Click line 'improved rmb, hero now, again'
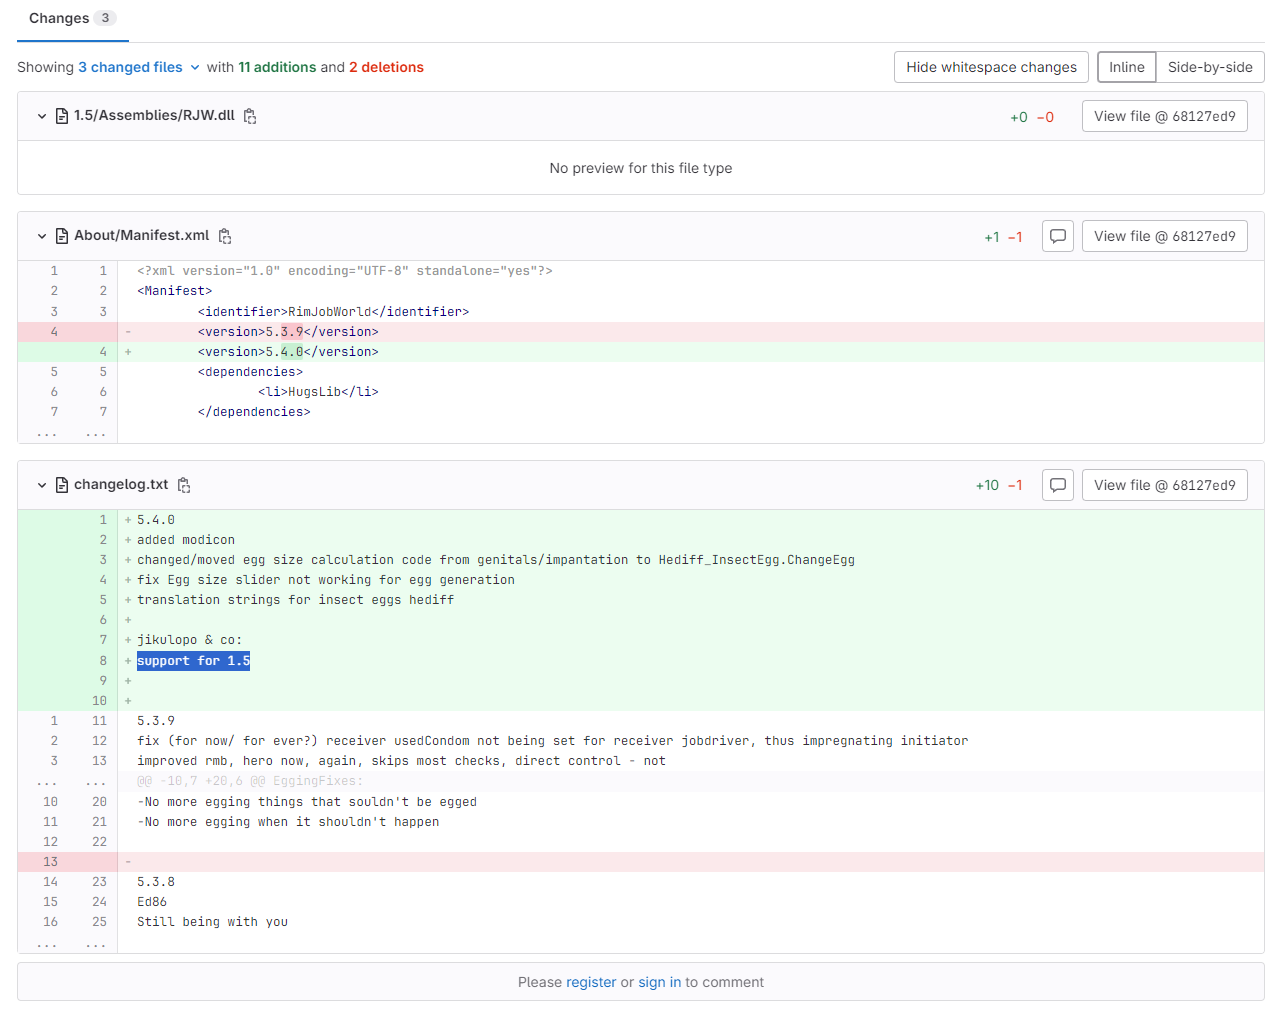Viewport: 1279px width, 1011px height. coord(401,761)
